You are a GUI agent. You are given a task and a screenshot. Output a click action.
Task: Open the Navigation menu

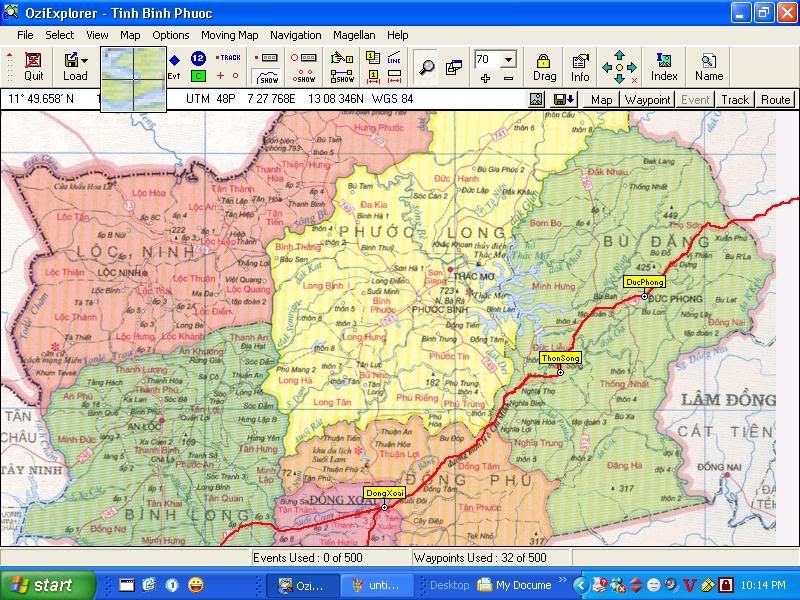click(x=296, y=35)
